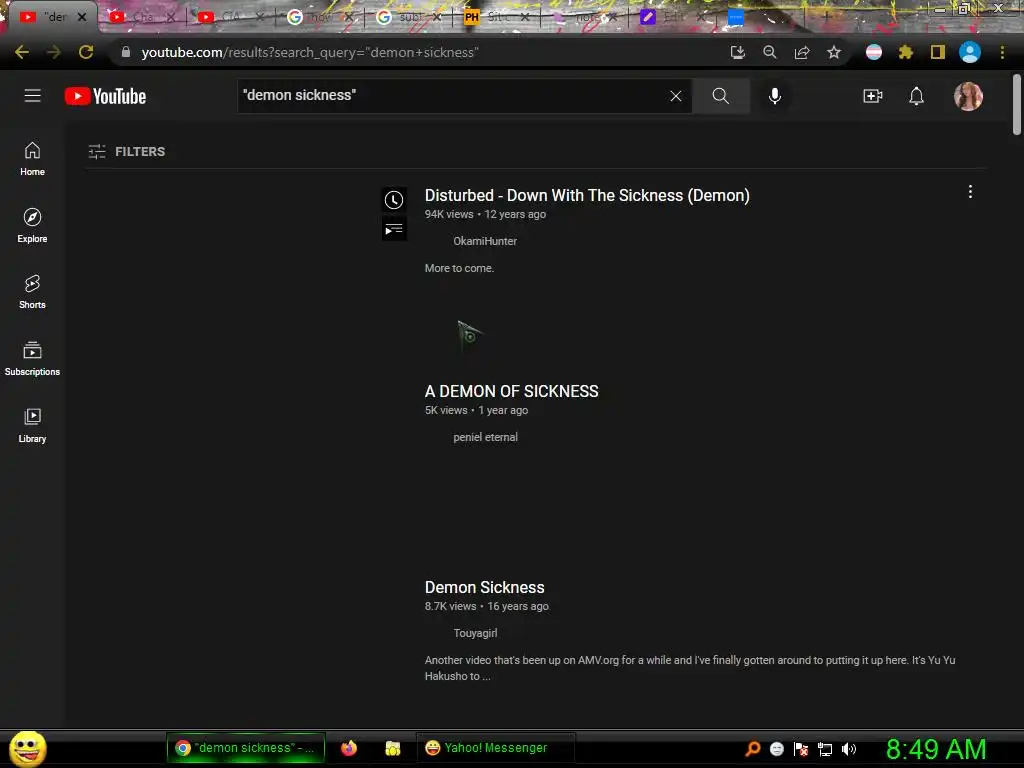Open the YouTube account avatar menu

(968, 96)
